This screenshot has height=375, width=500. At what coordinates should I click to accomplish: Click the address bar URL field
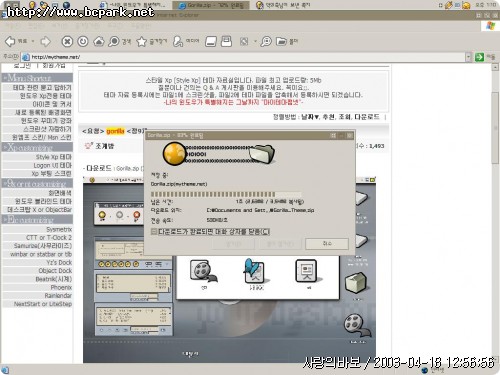tap(243, 57)
